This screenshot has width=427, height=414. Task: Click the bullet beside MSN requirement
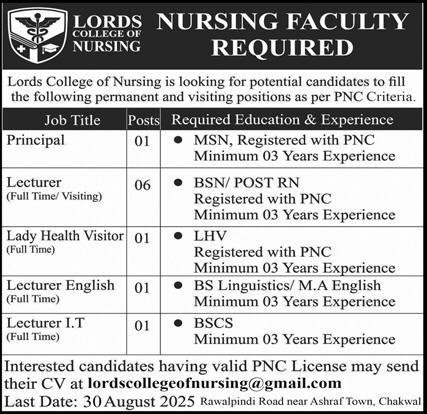coord(178,140)
